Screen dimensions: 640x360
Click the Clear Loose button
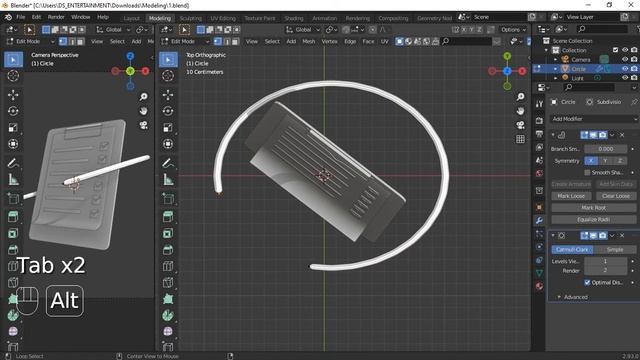point(616,196)
